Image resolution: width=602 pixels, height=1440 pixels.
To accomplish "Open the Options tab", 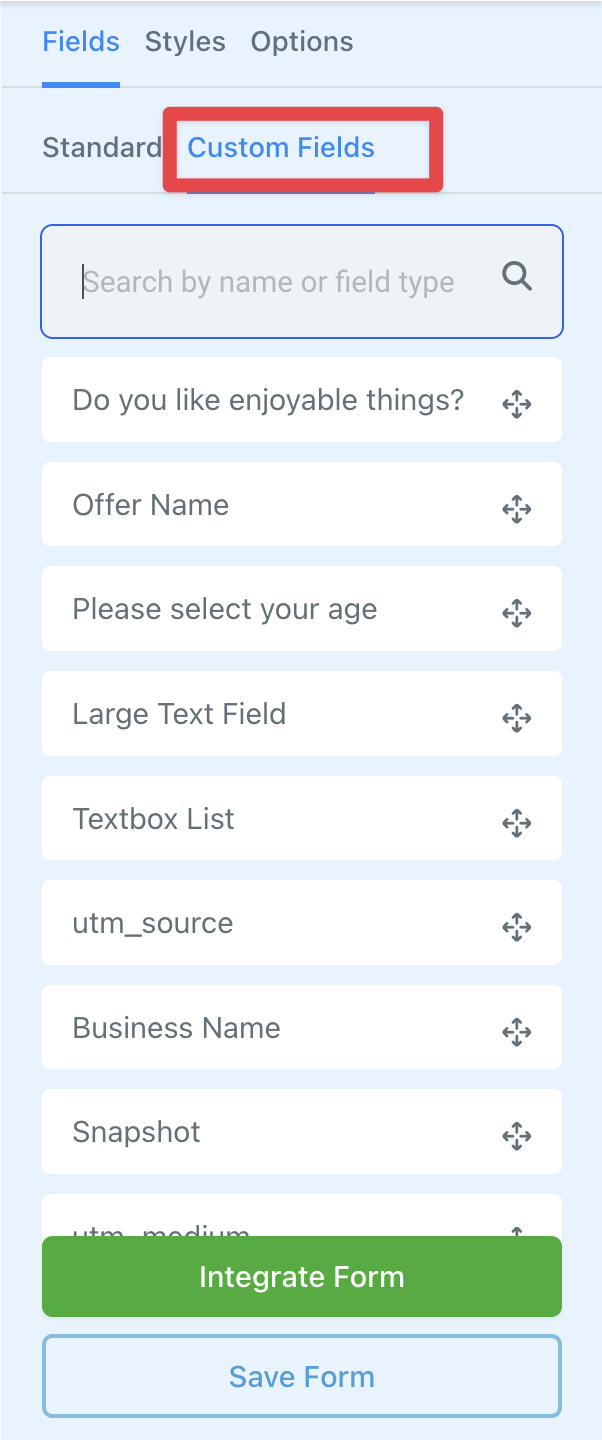I will point(302,42).
